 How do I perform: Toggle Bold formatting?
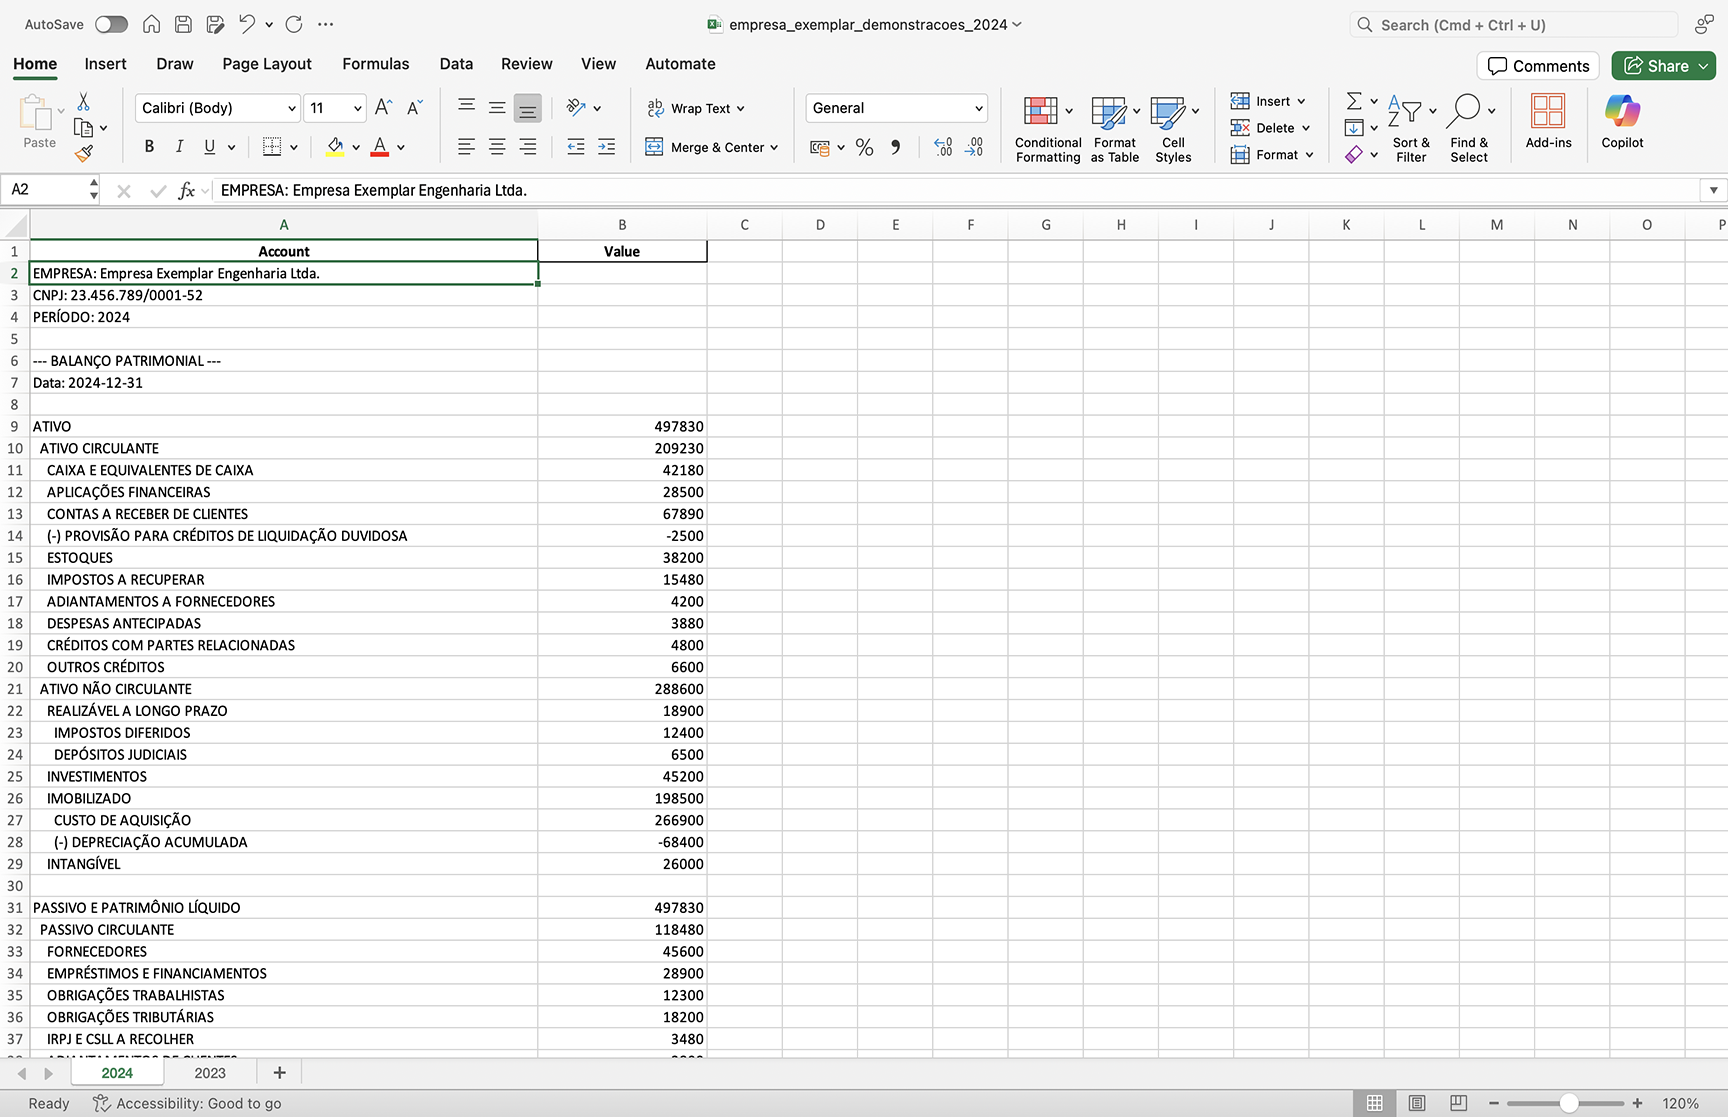(149, 147)
